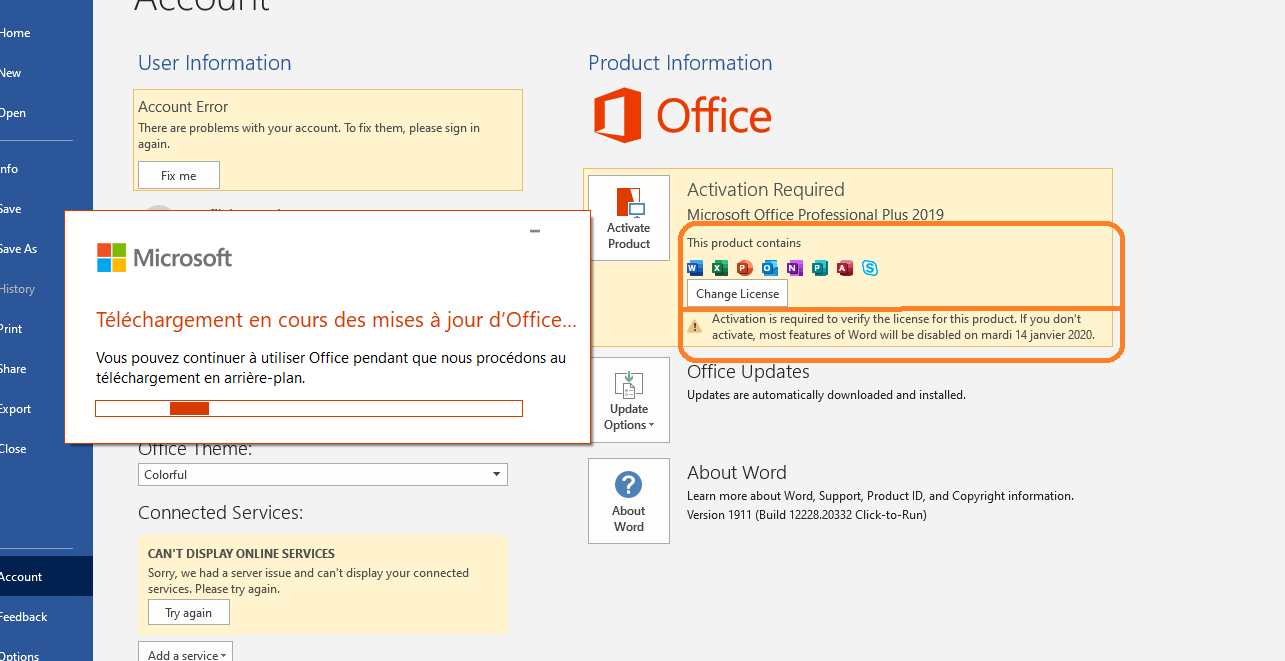Click the yellow activation warning triangle icon
Viewport: 1285px width, 661px height.
[x=694, y=326]
